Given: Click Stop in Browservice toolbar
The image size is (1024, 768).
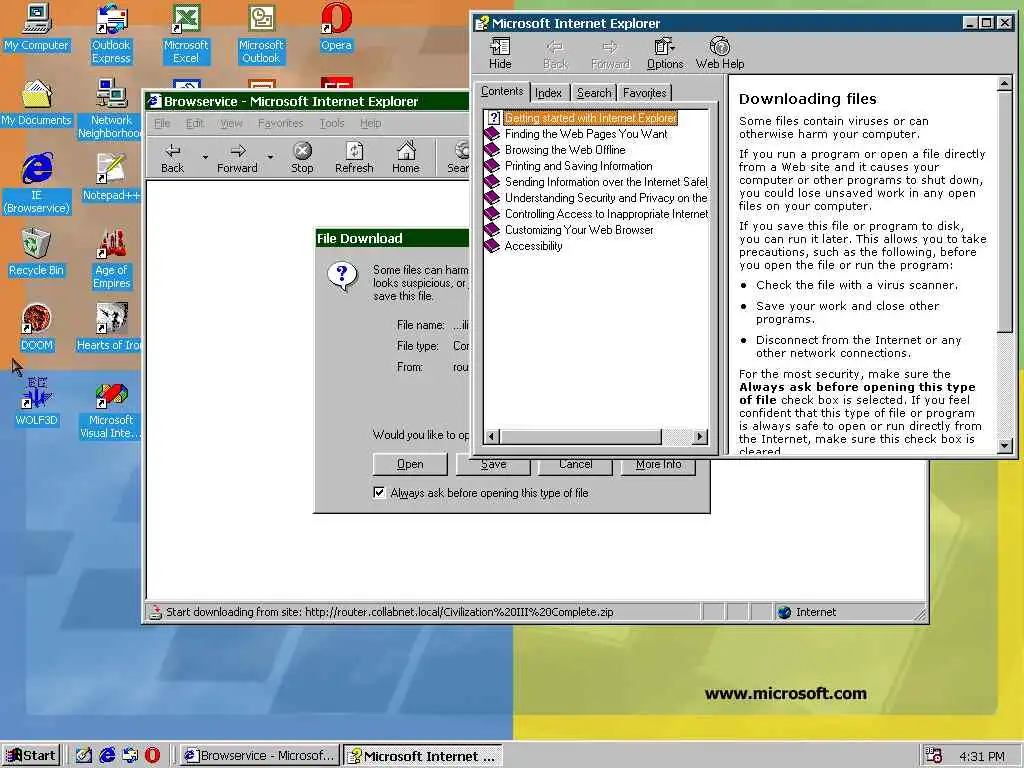Looking at the screenshot, I should pos(302,158).
